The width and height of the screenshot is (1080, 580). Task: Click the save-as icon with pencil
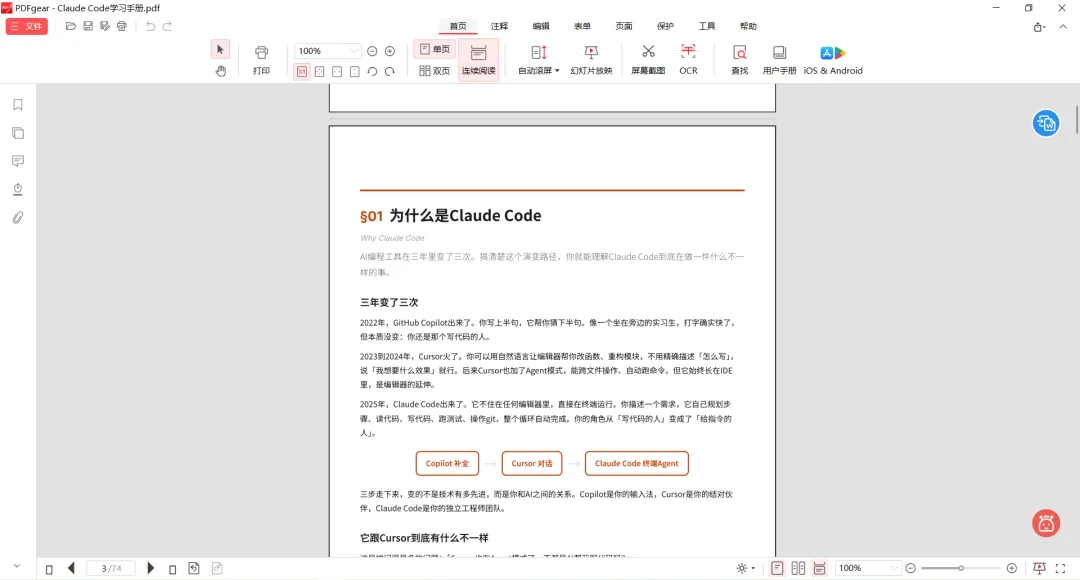point(105,26)
